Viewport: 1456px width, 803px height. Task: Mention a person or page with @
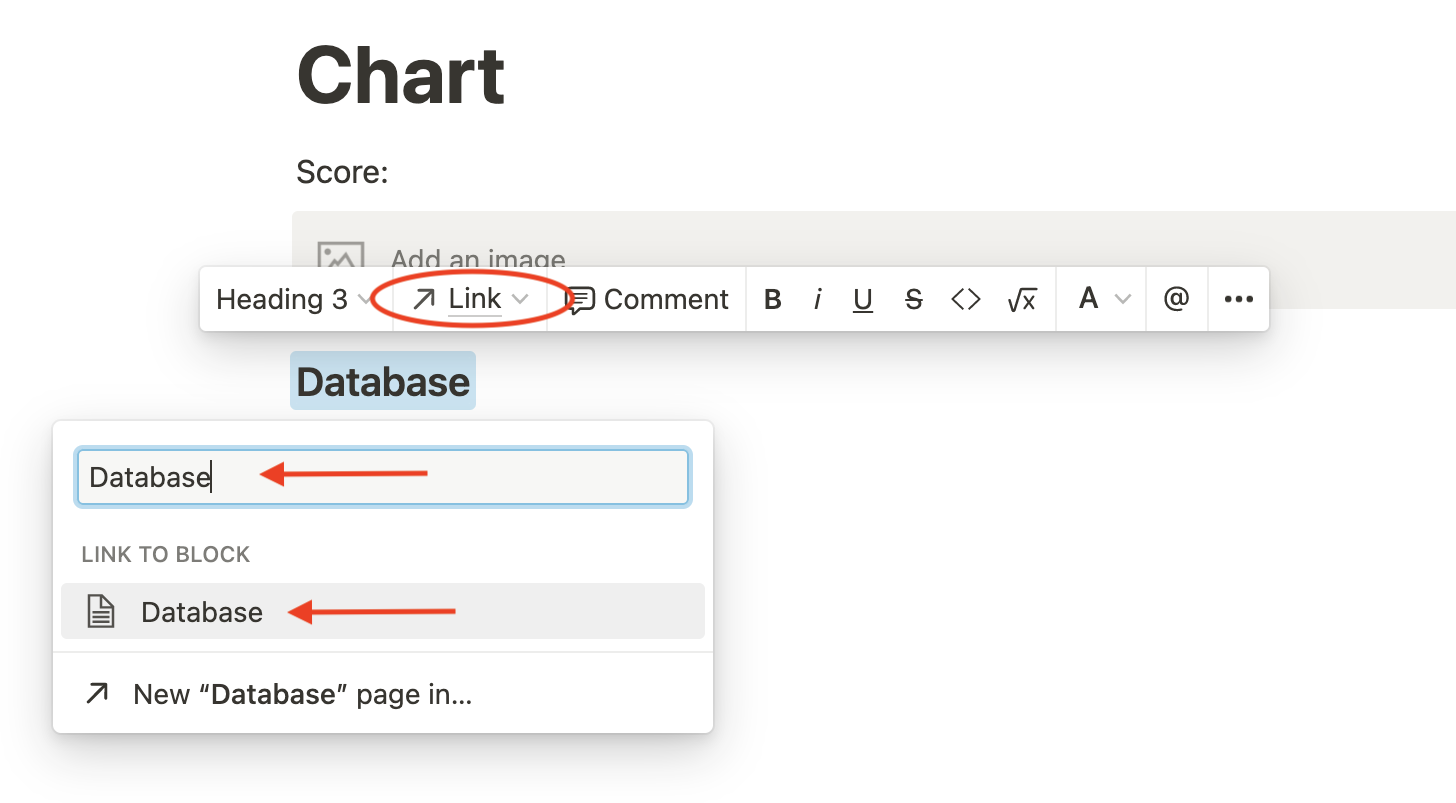[1177, 299]
